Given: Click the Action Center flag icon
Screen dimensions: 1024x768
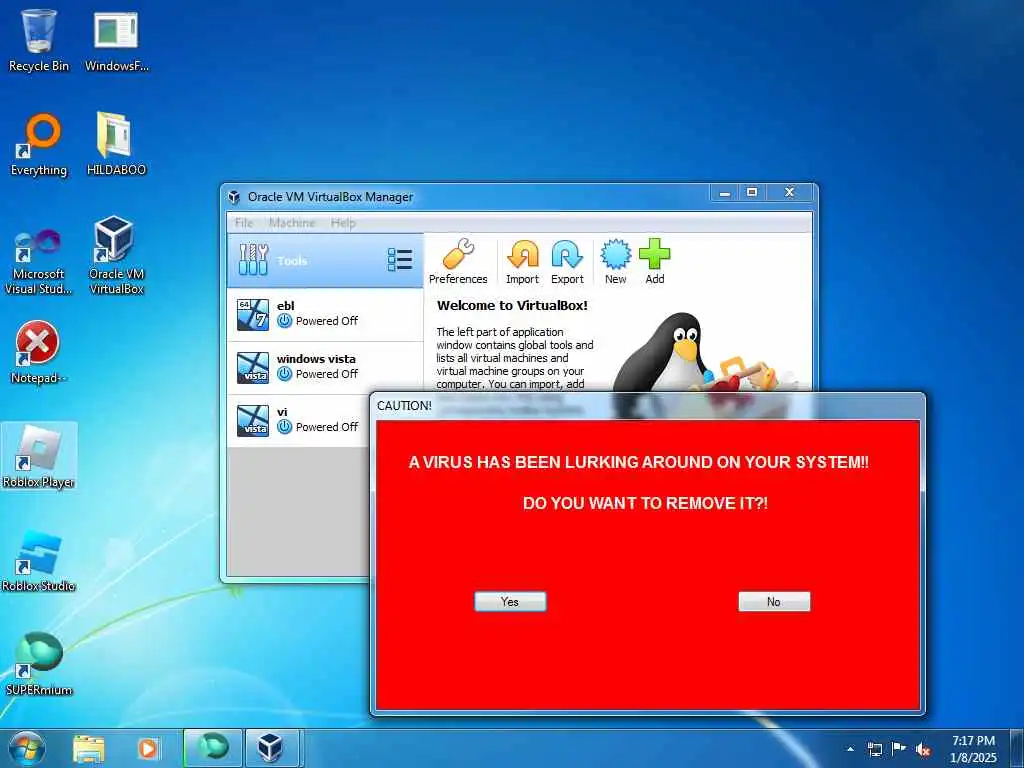Looking at the screenshot, I should click(x=899, y=749).
